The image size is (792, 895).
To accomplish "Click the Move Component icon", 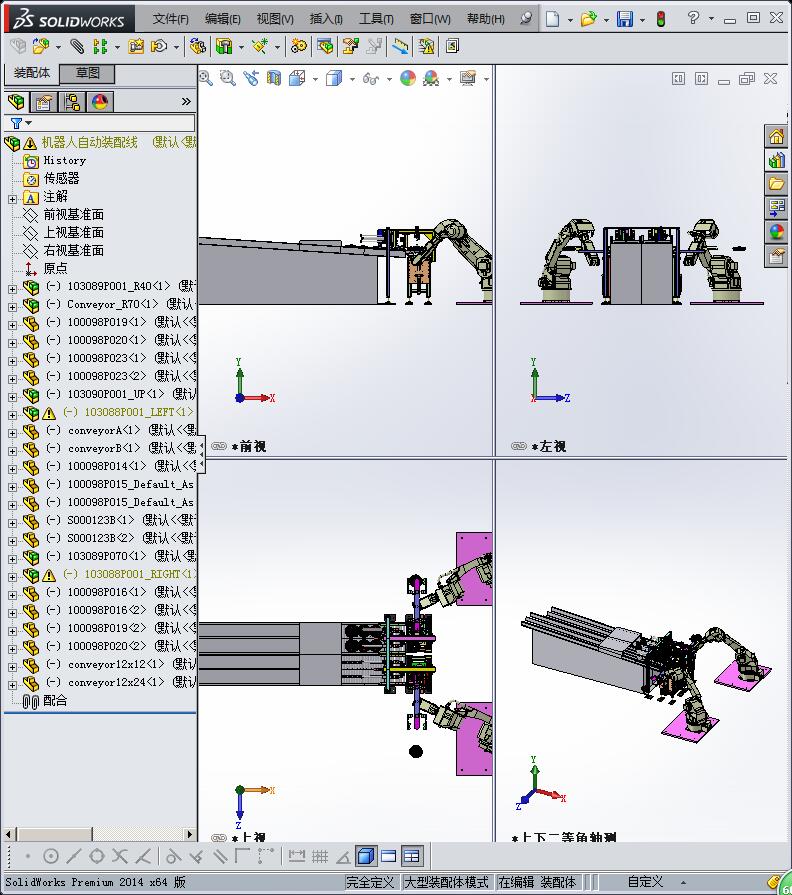I will point(159,46).
